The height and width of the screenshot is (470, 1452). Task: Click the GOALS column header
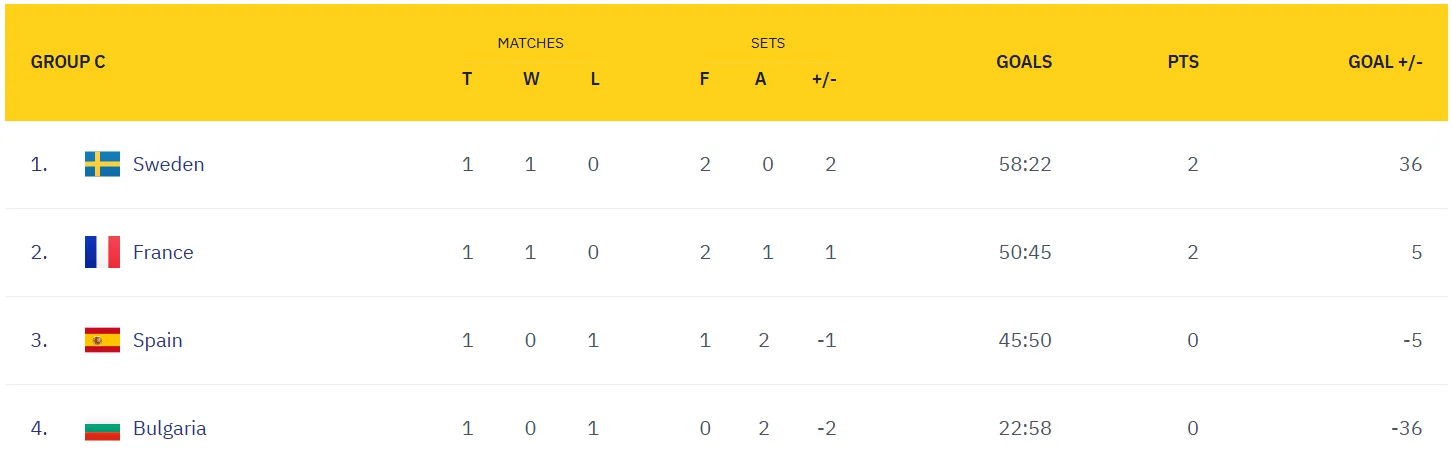click(1024, 62)
